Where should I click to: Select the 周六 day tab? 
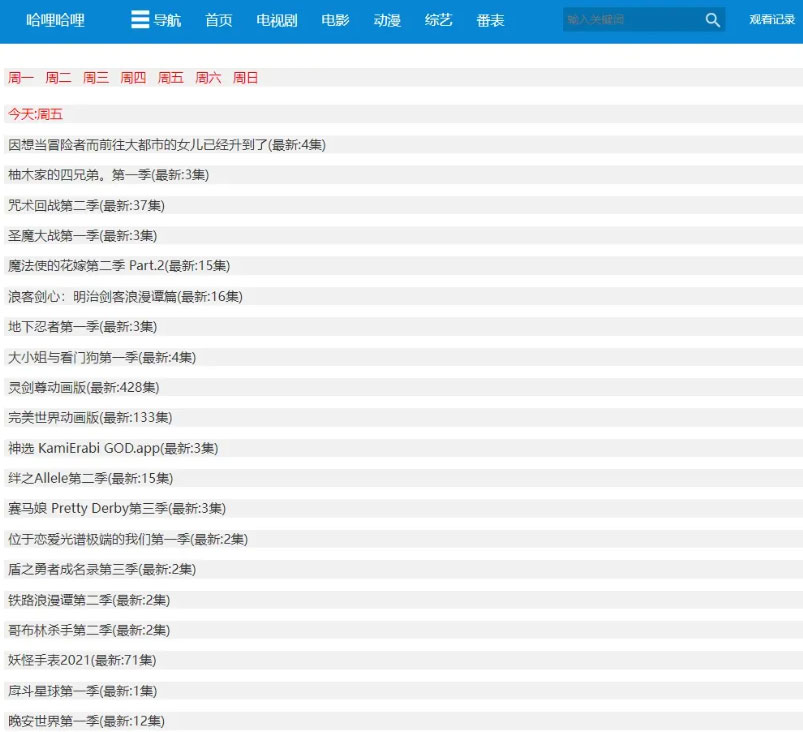(208, 78)
